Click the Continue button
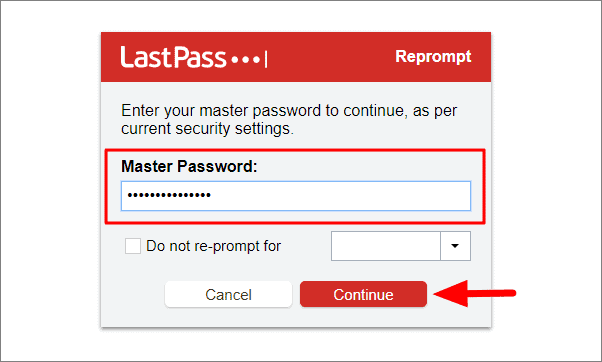 (x=363, y=294)
